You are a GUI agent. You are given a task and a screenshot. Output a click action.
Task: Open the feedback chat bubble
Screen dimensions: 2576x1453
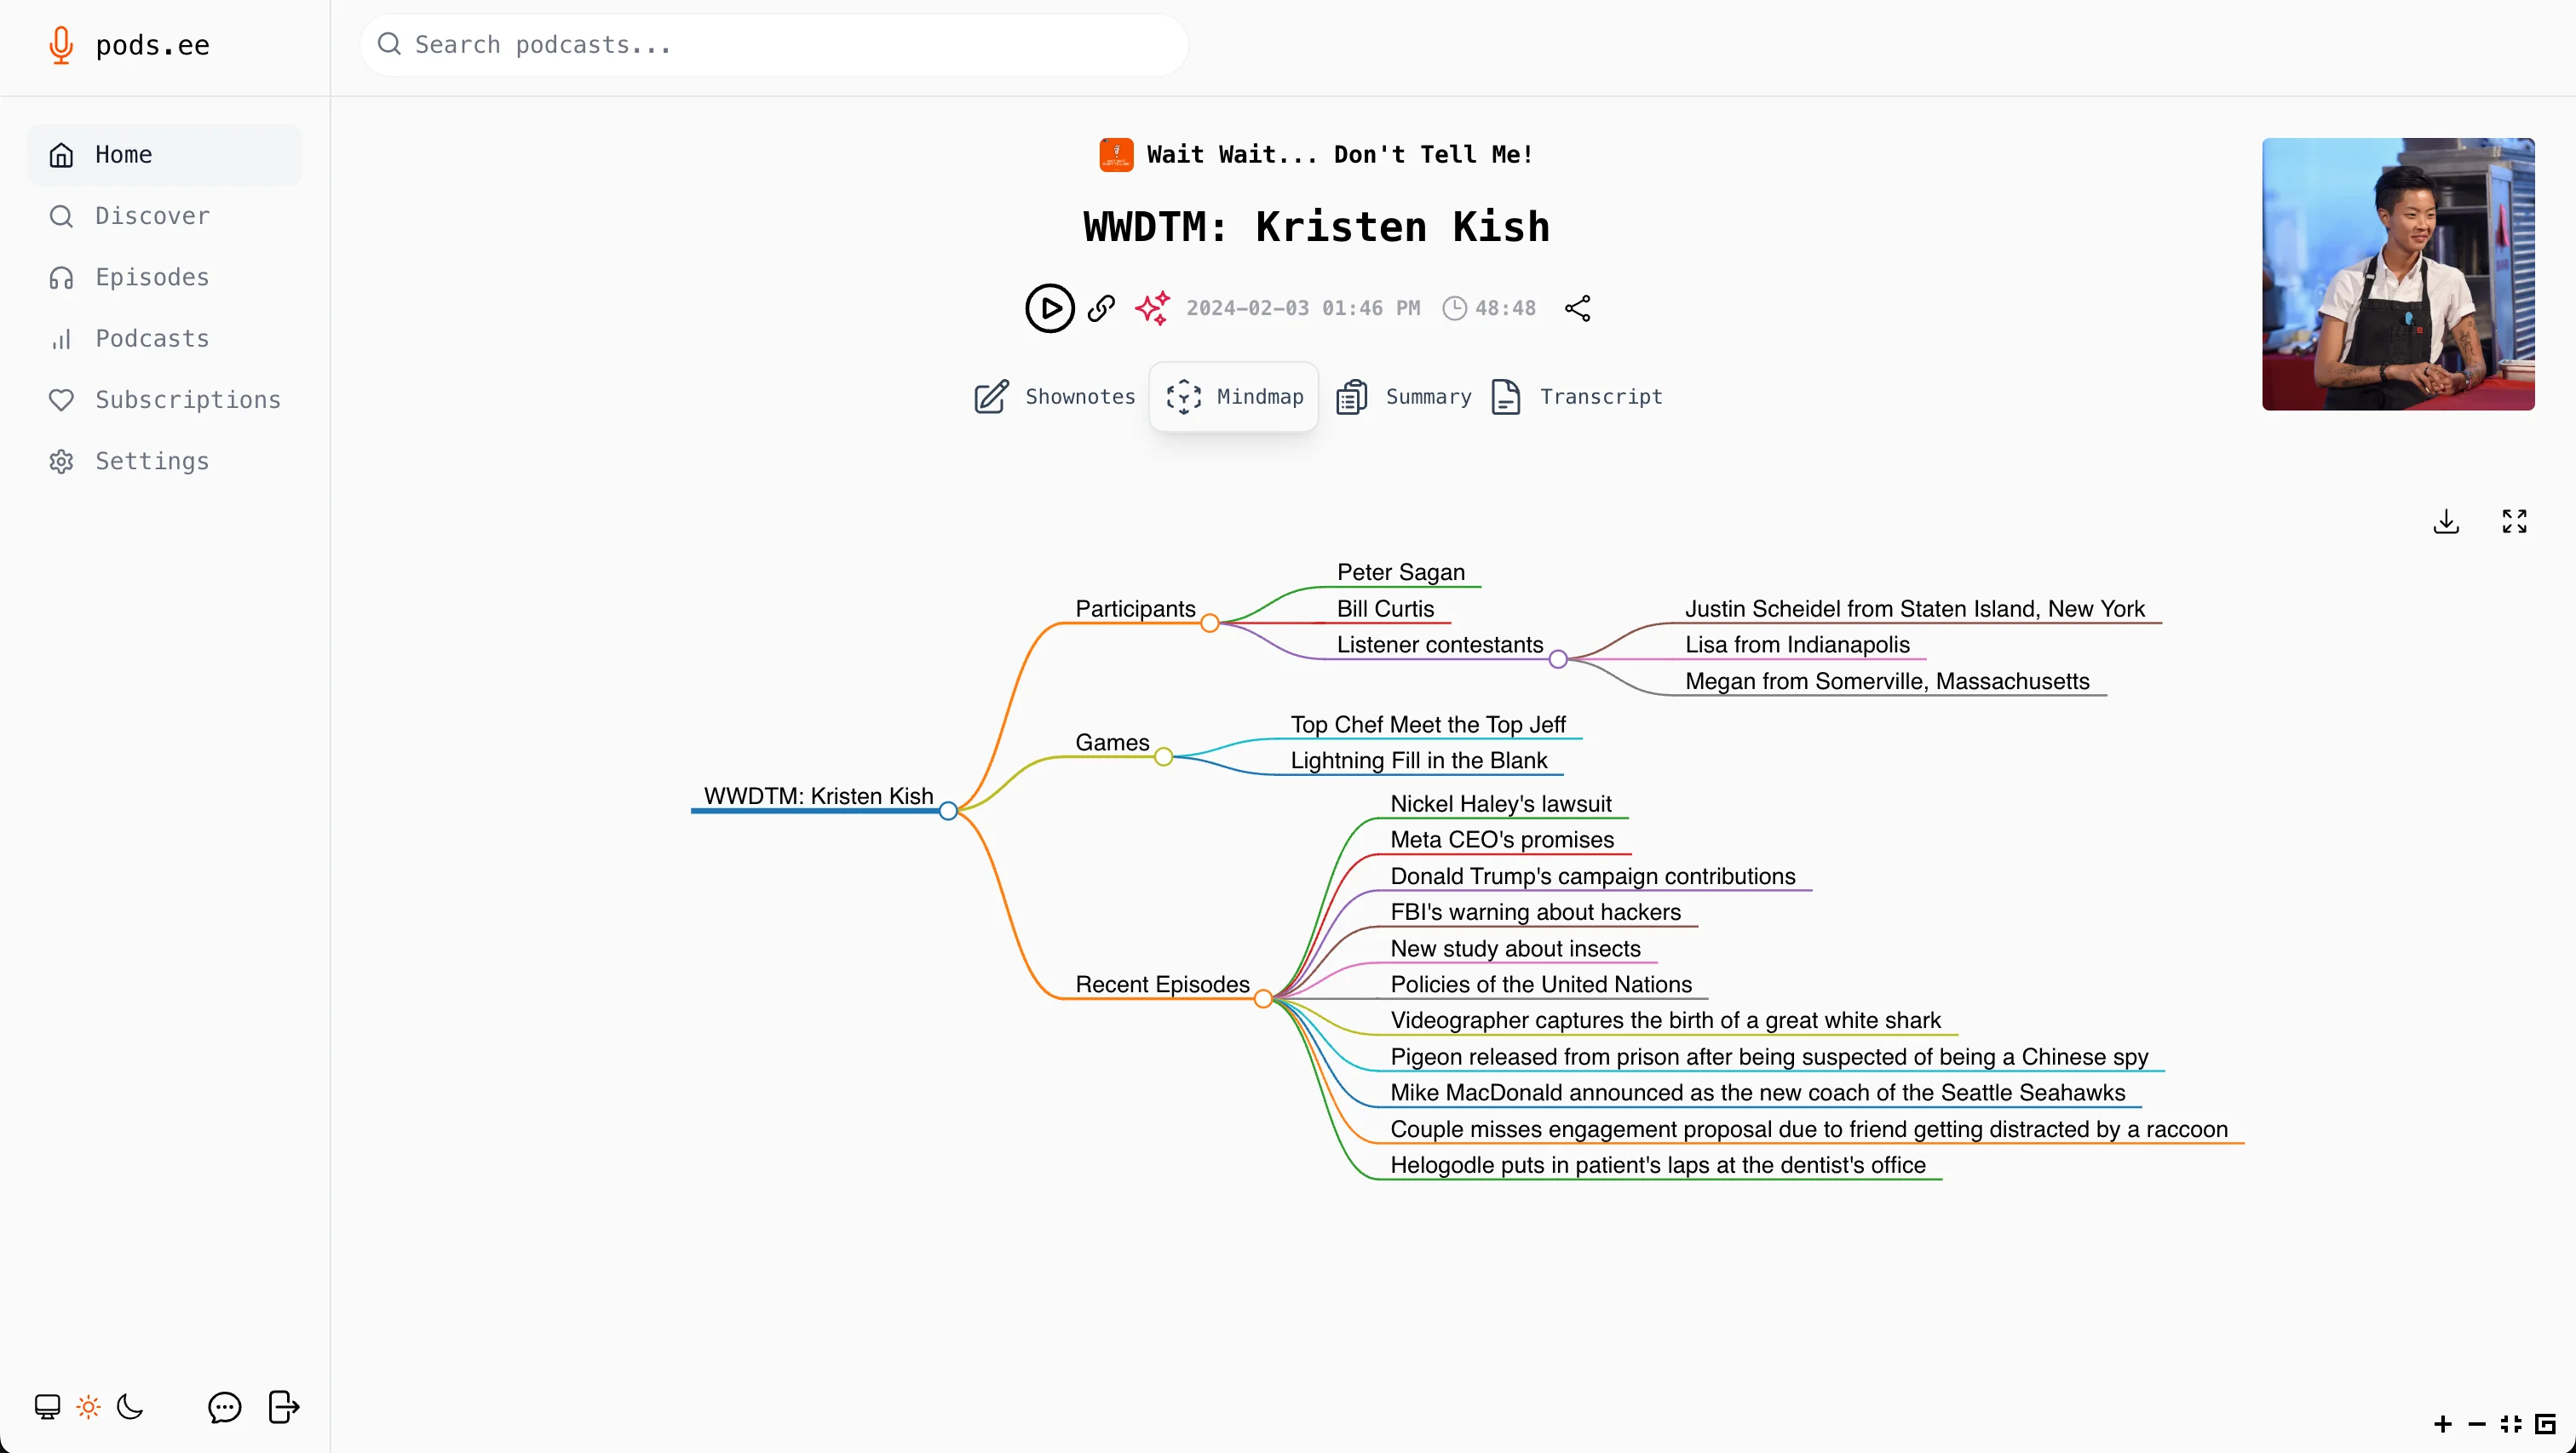click(x=224, y=1407)
